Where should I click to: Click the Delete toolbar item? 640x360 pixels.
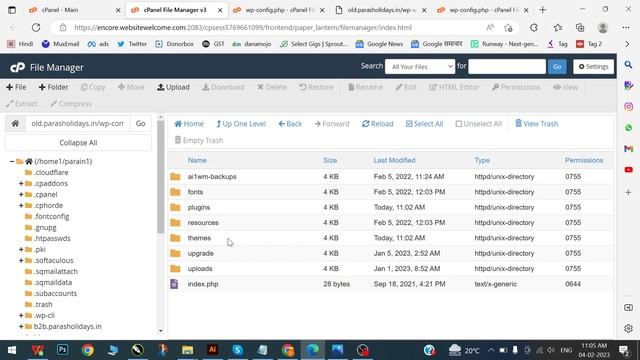tap(272, 87)
